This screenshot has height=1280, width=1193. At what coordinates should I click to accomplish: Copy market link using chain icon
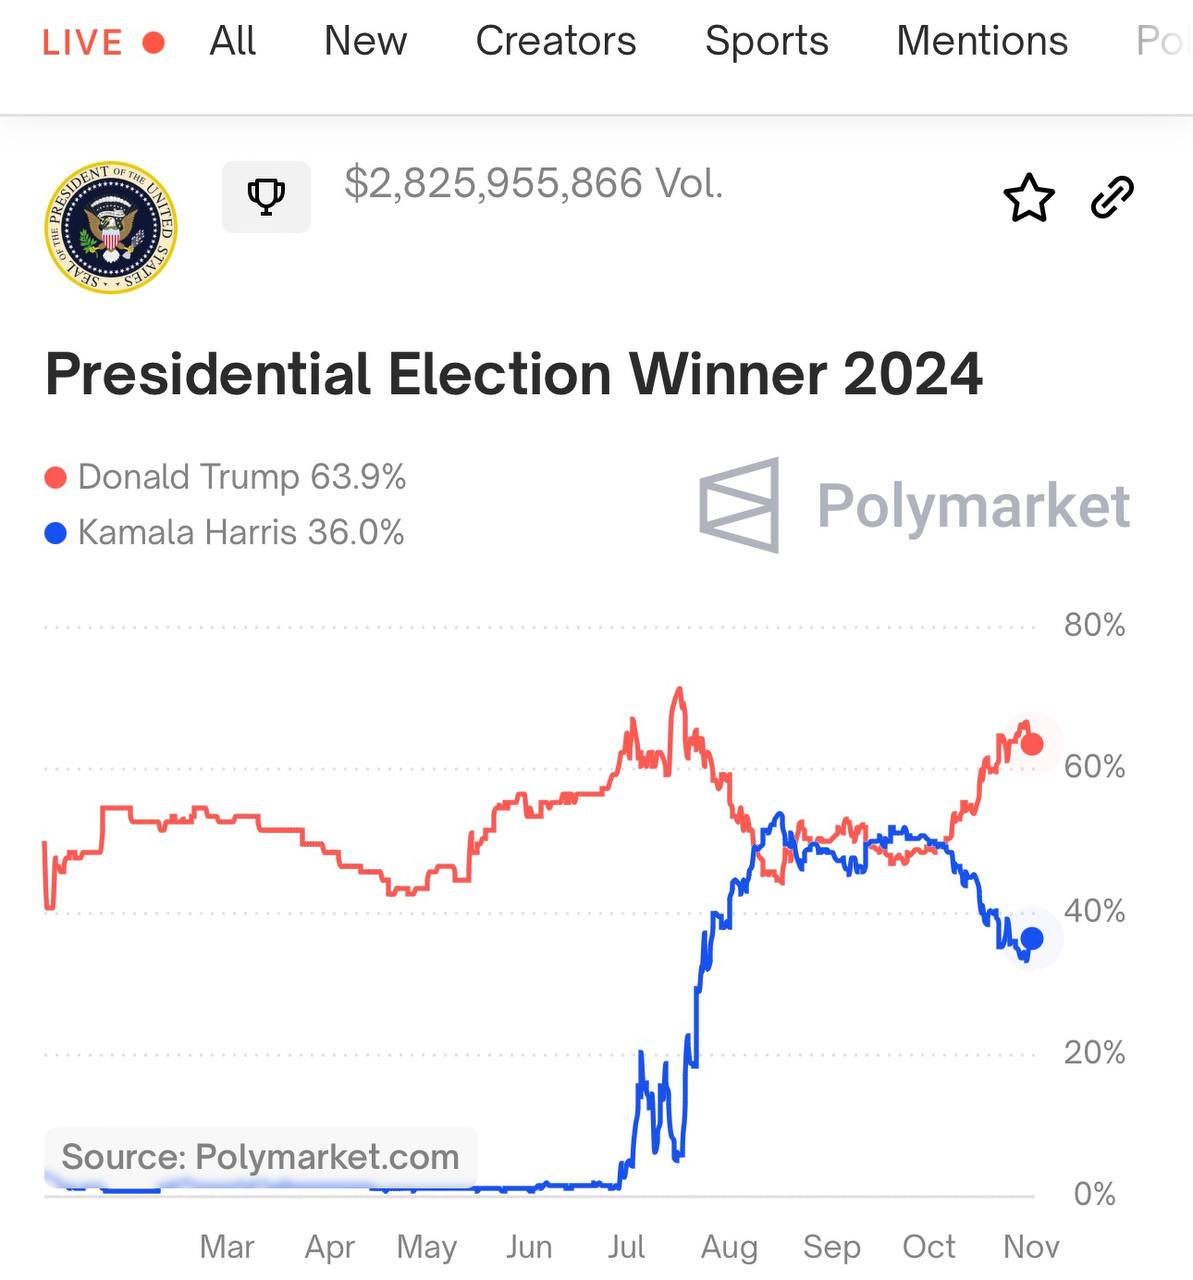(x=1112, y=197)
